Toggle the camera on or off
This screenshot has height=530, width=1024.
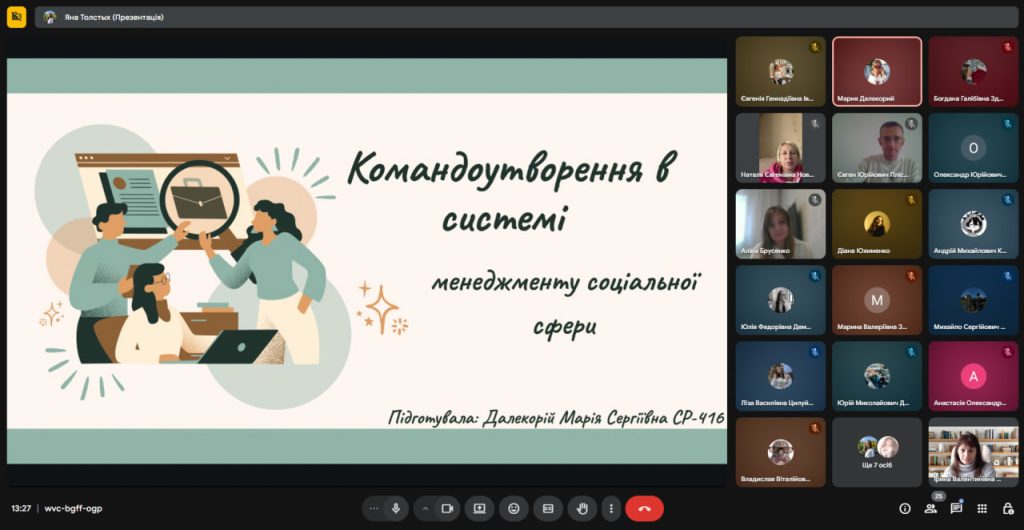(447, 508)
